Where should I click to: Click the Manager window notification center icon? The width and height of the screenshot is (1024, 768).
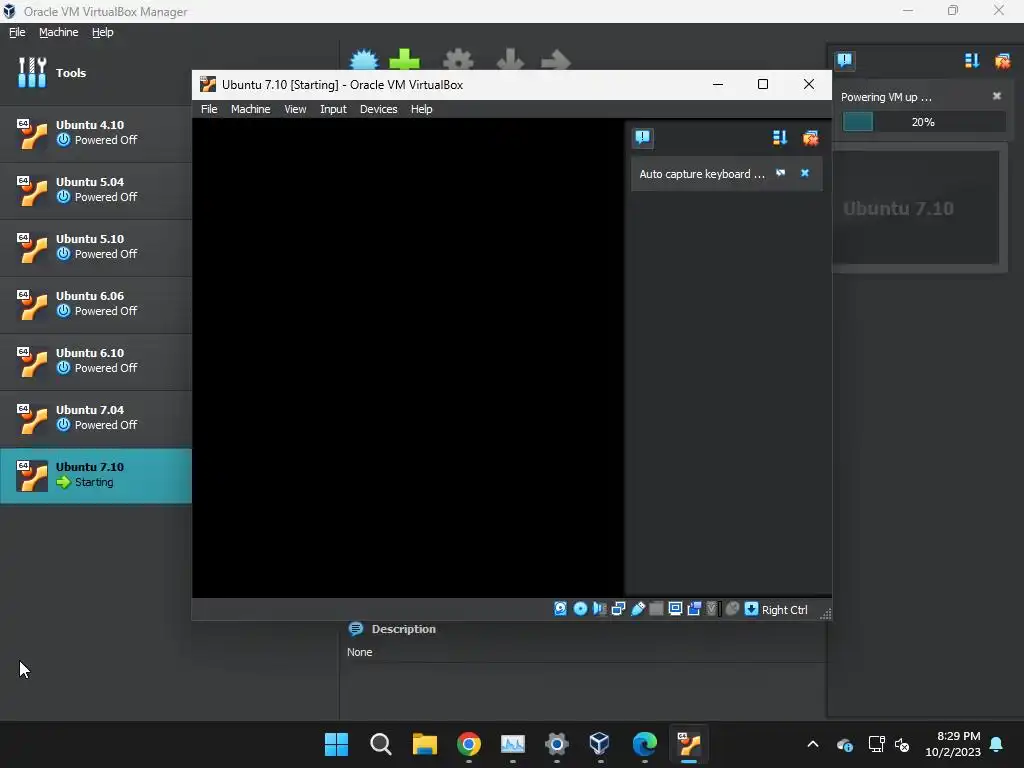tap(844, 61)
